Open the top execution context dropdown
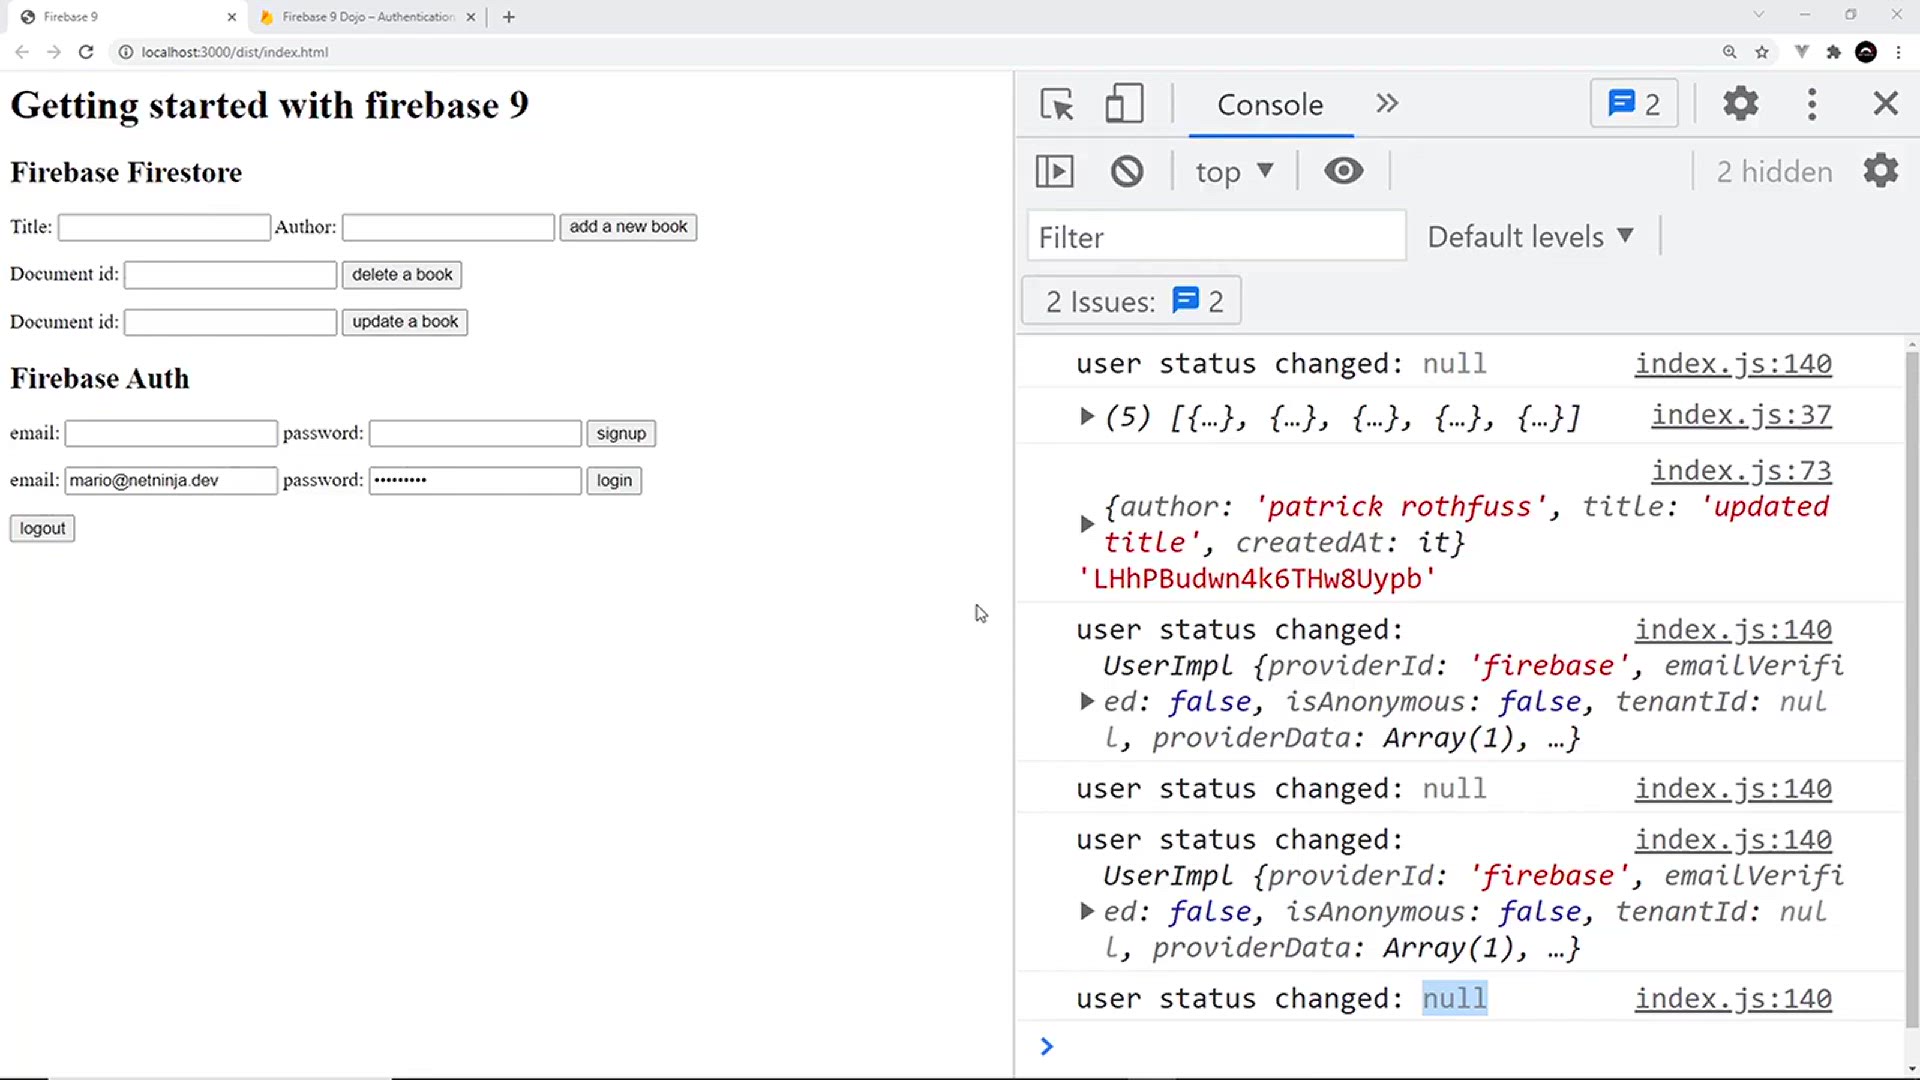 1234,172
